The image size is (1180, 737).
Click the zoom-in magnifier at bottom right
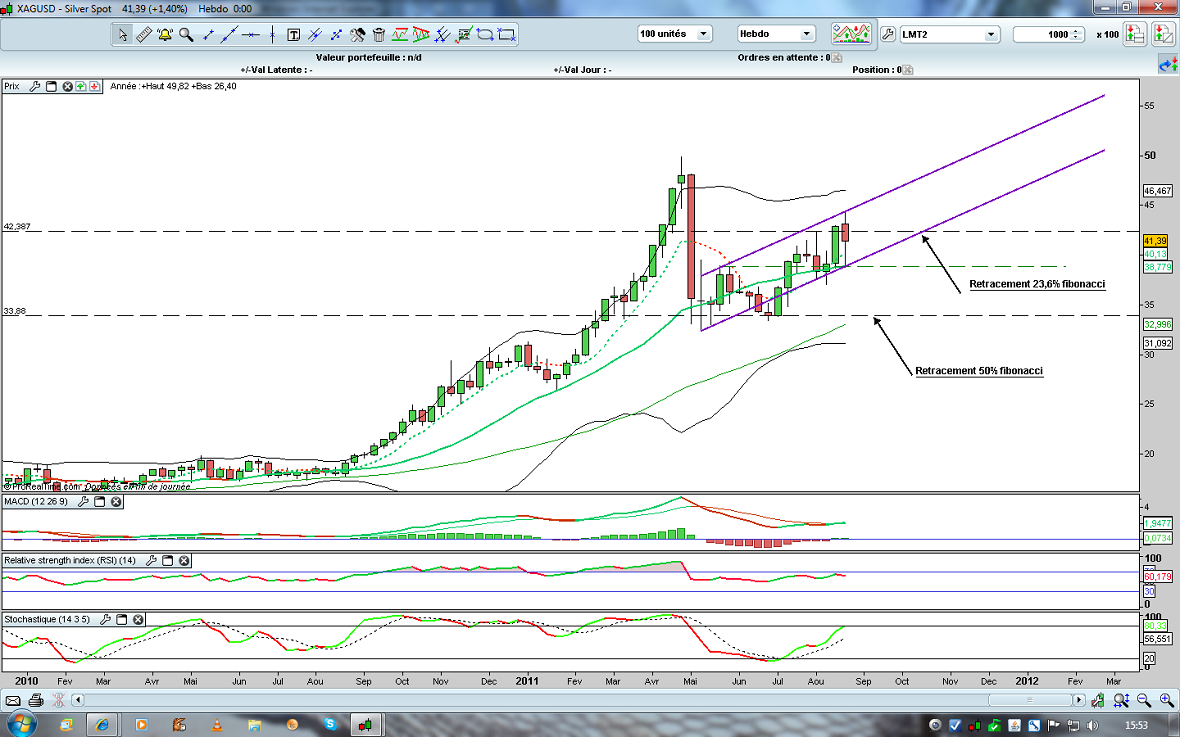pos(1166,700)
